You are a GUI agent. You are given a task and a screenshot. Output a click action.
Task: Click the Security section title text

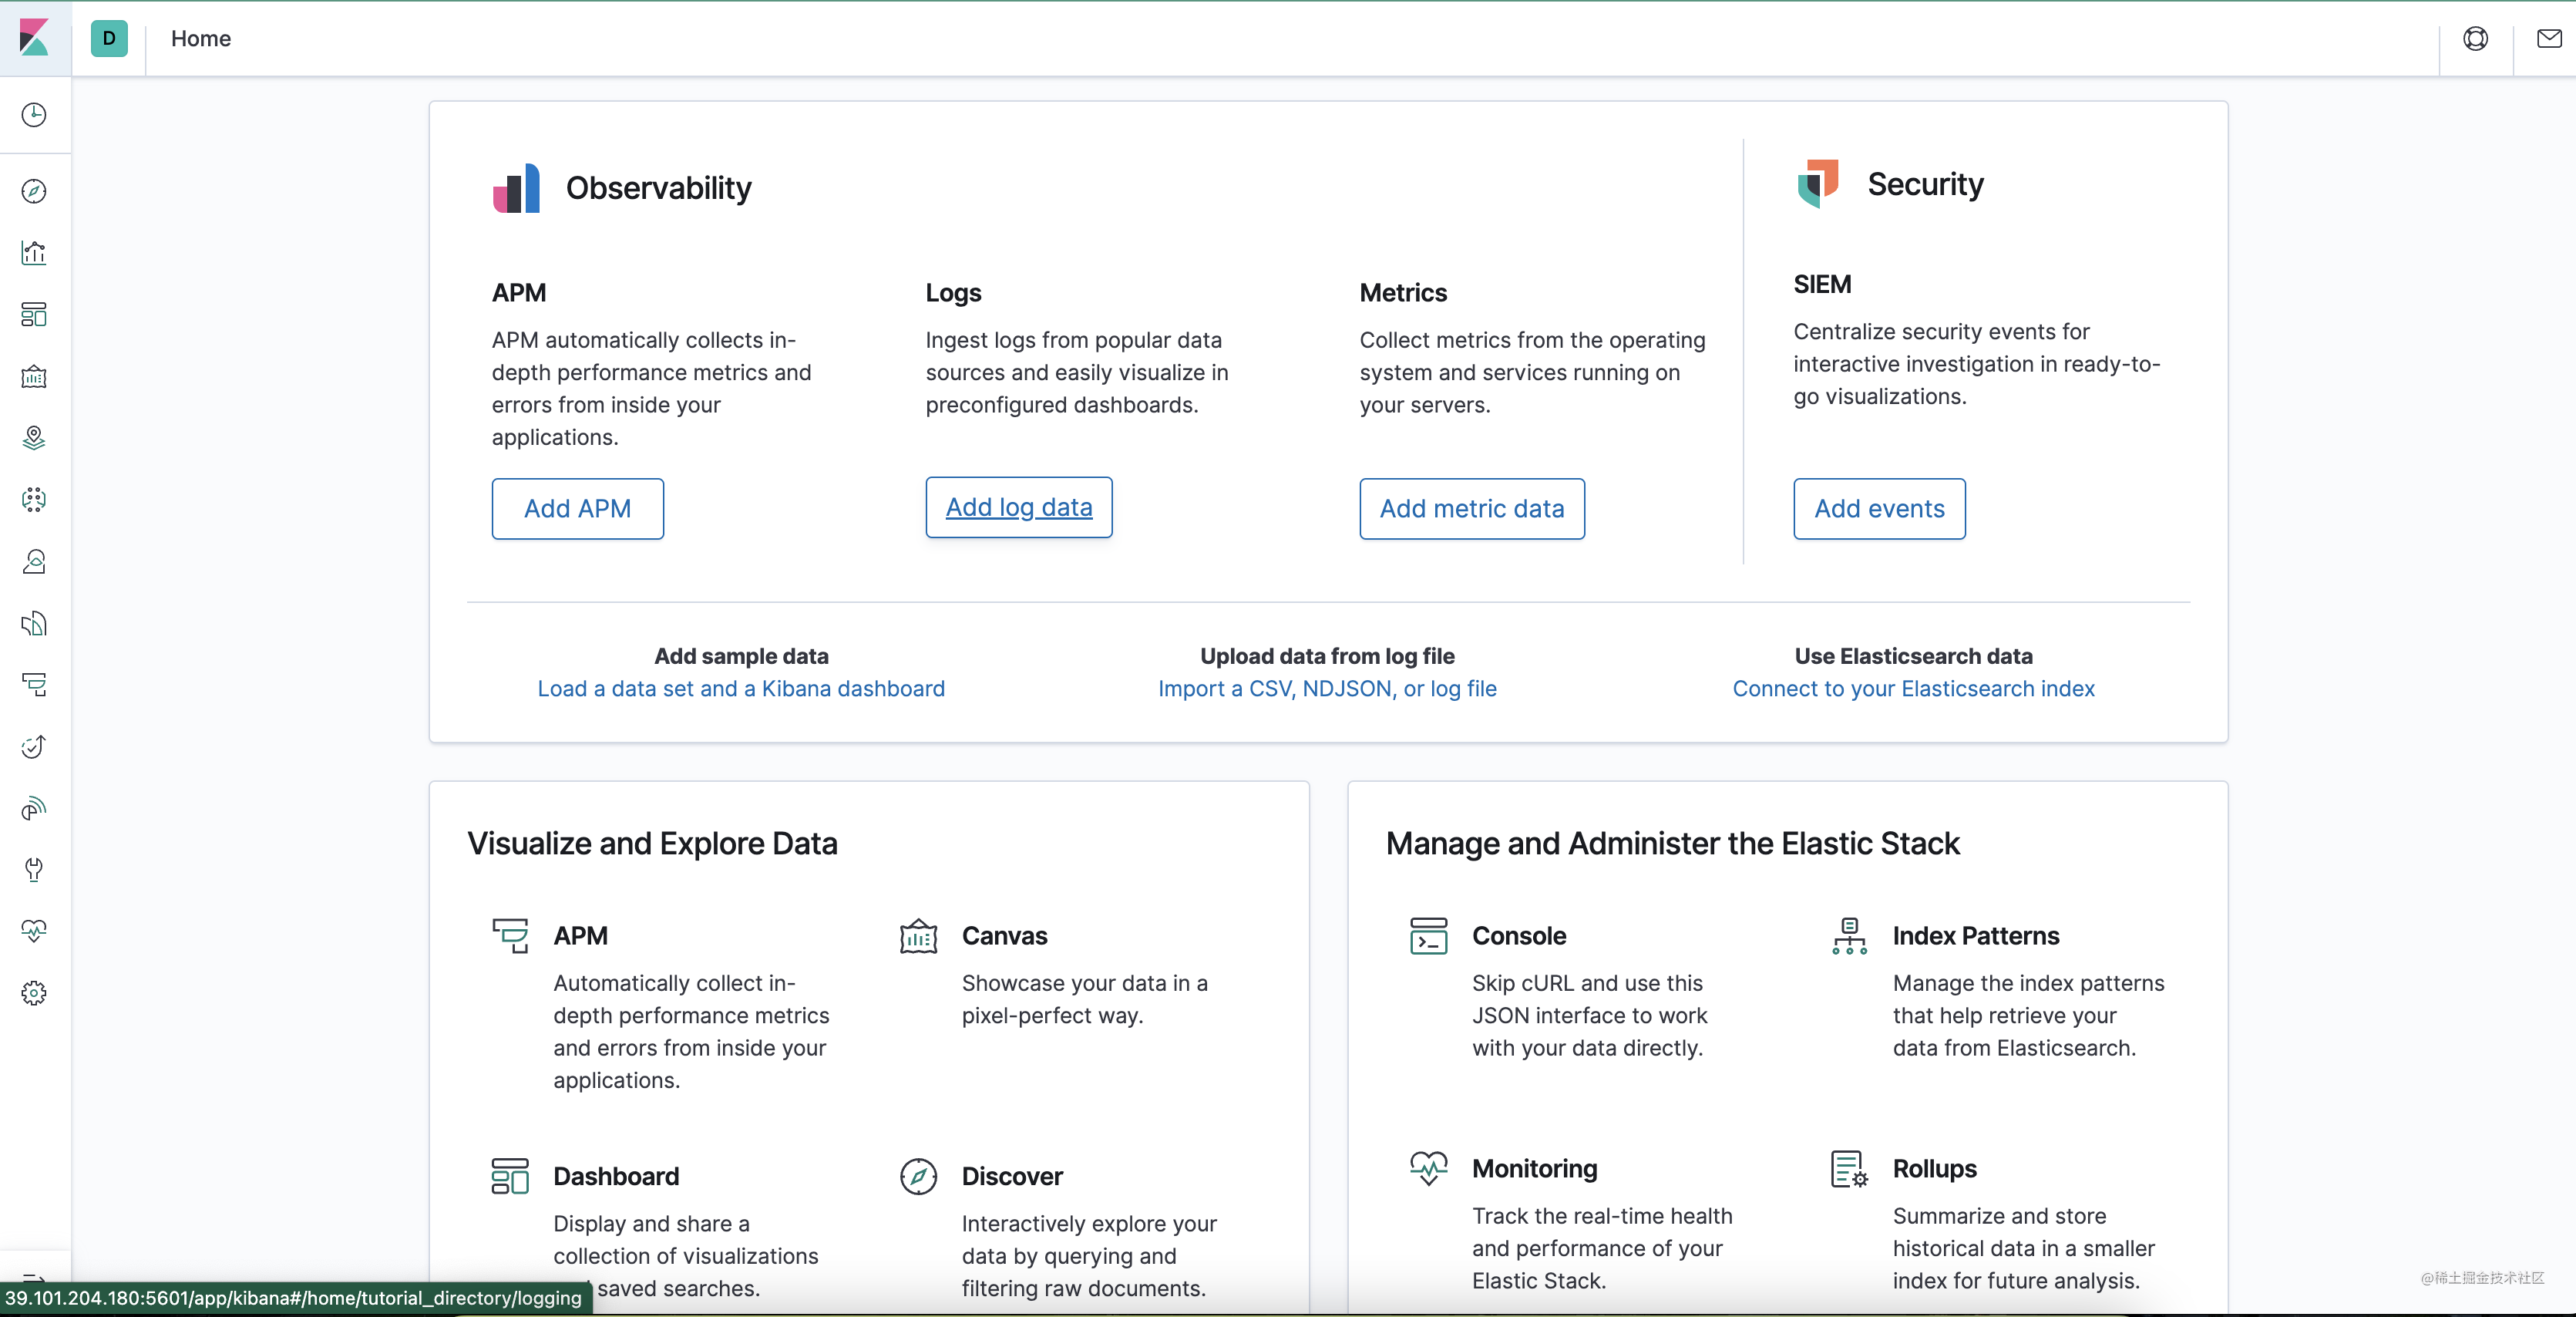1925,184
